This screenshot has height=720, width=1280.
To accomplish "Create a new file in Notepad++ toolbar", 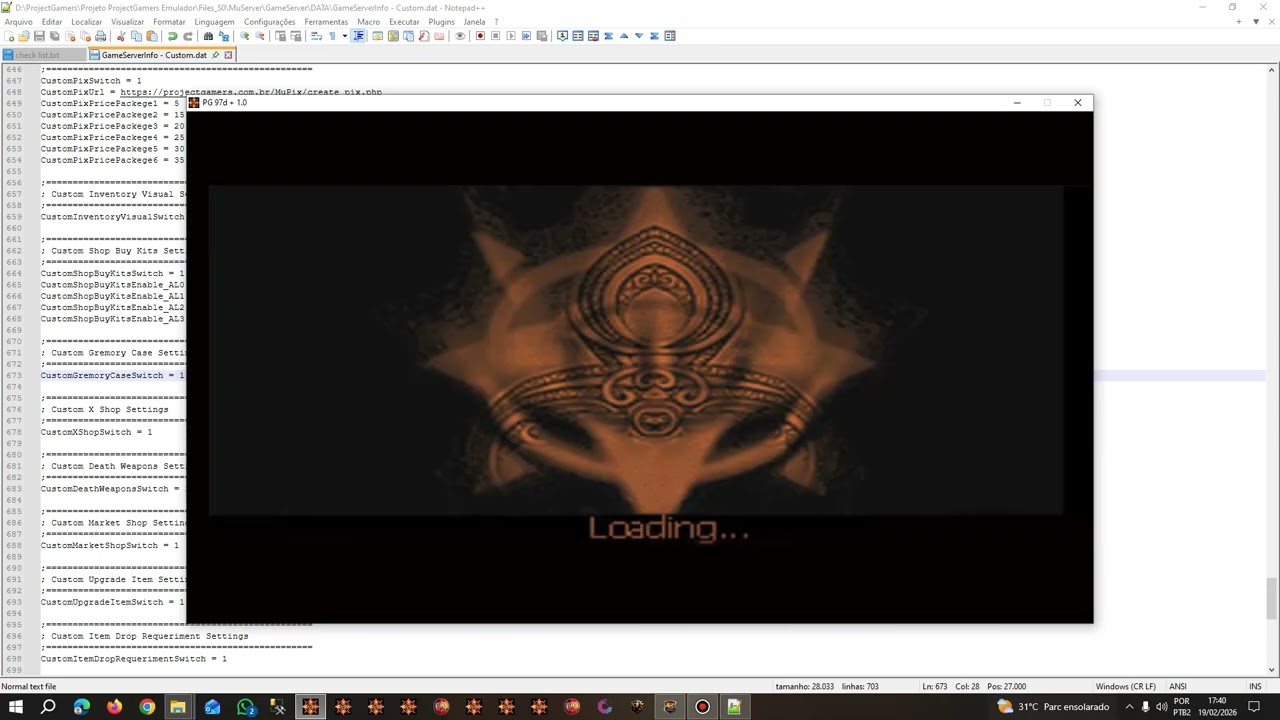I will click(9, 36).
